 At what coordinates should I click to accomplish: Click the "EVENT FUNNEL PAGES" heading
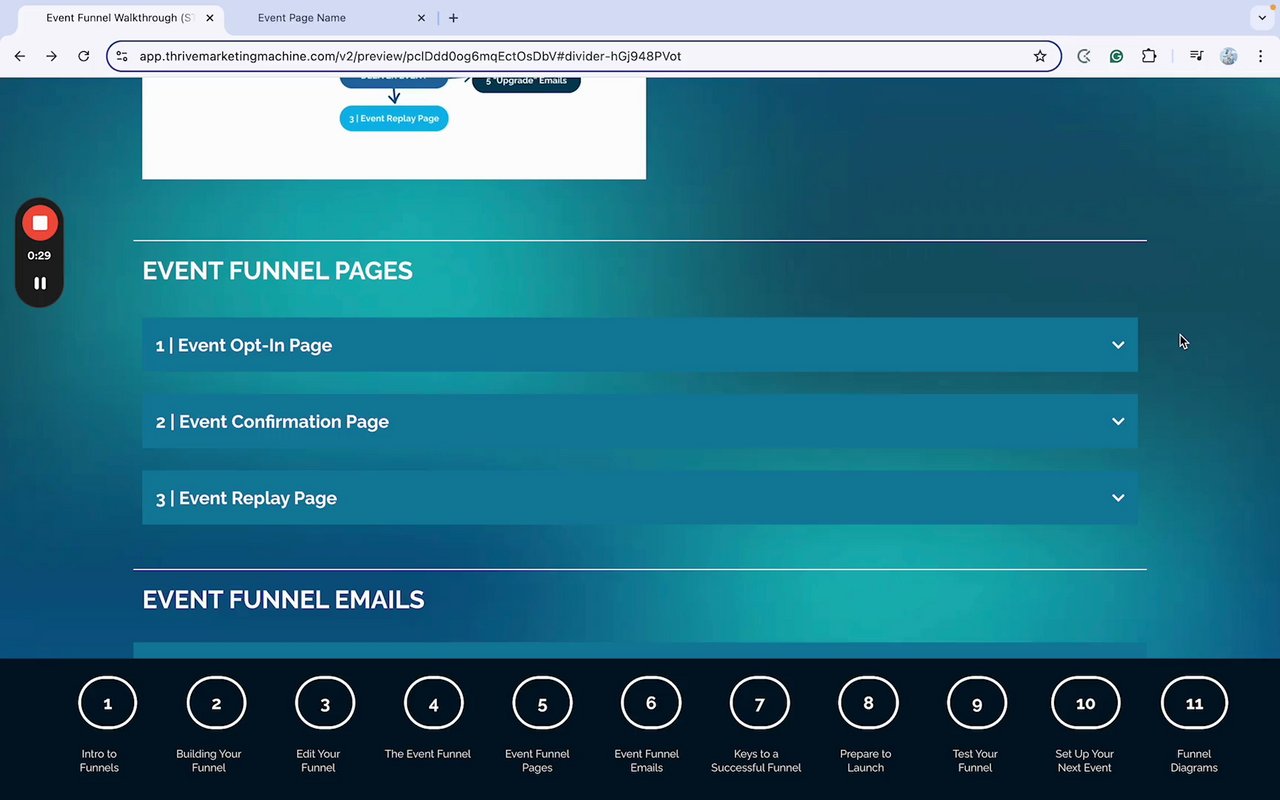[278, 271]
